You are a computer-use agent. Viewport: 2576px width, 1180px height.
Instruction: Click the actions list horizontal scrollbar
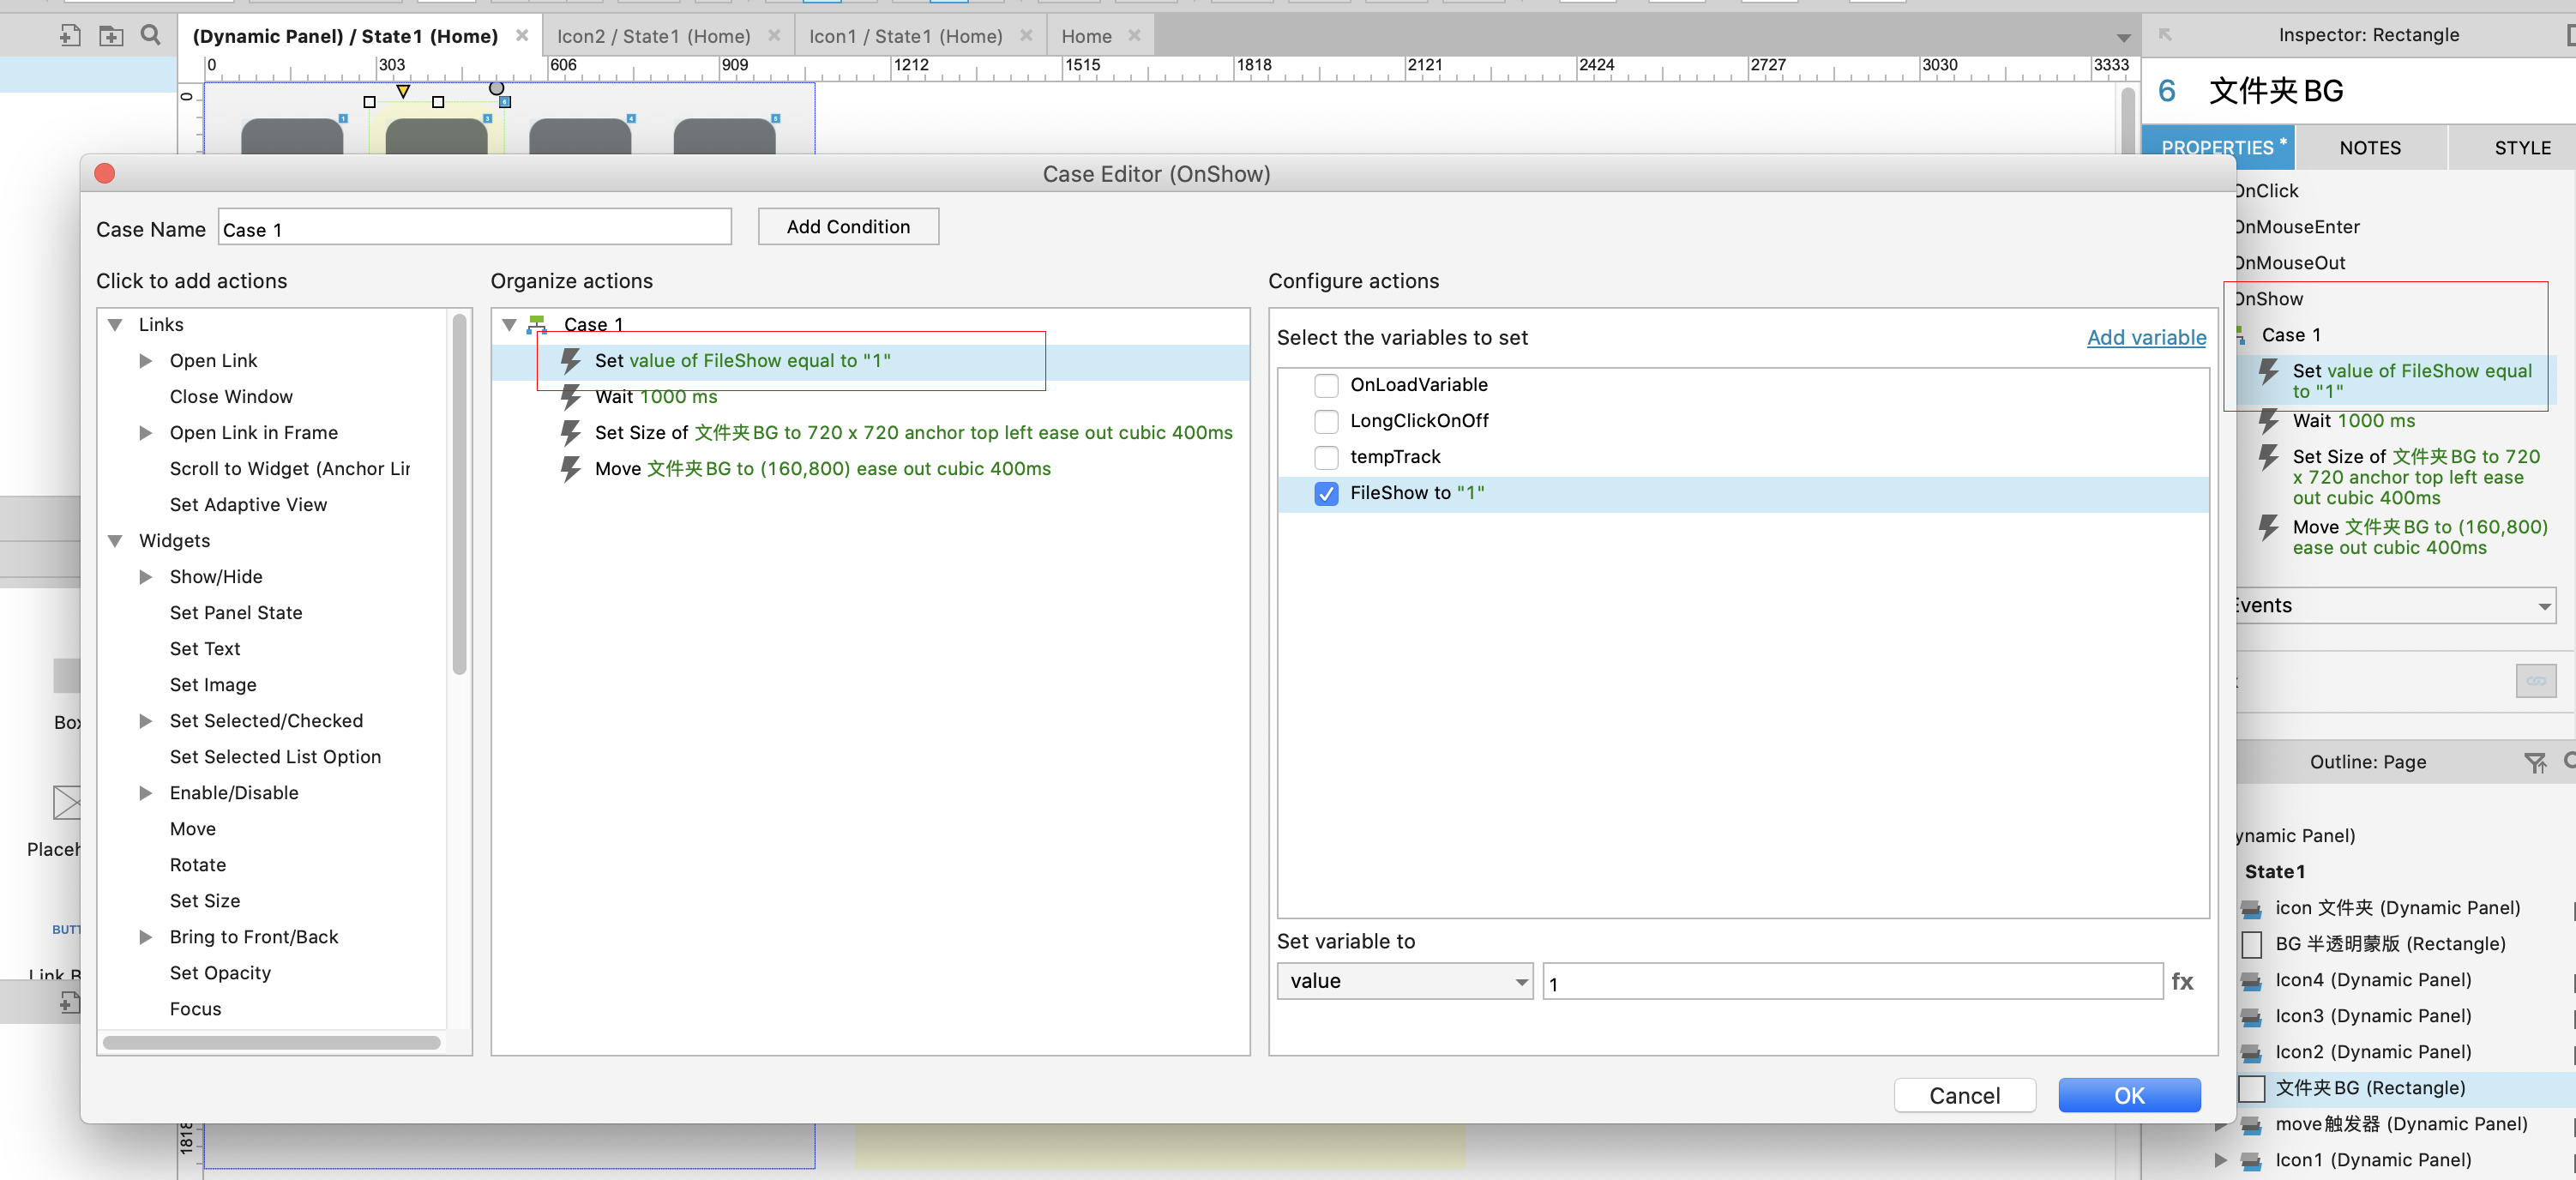(x=272, y=1042)
